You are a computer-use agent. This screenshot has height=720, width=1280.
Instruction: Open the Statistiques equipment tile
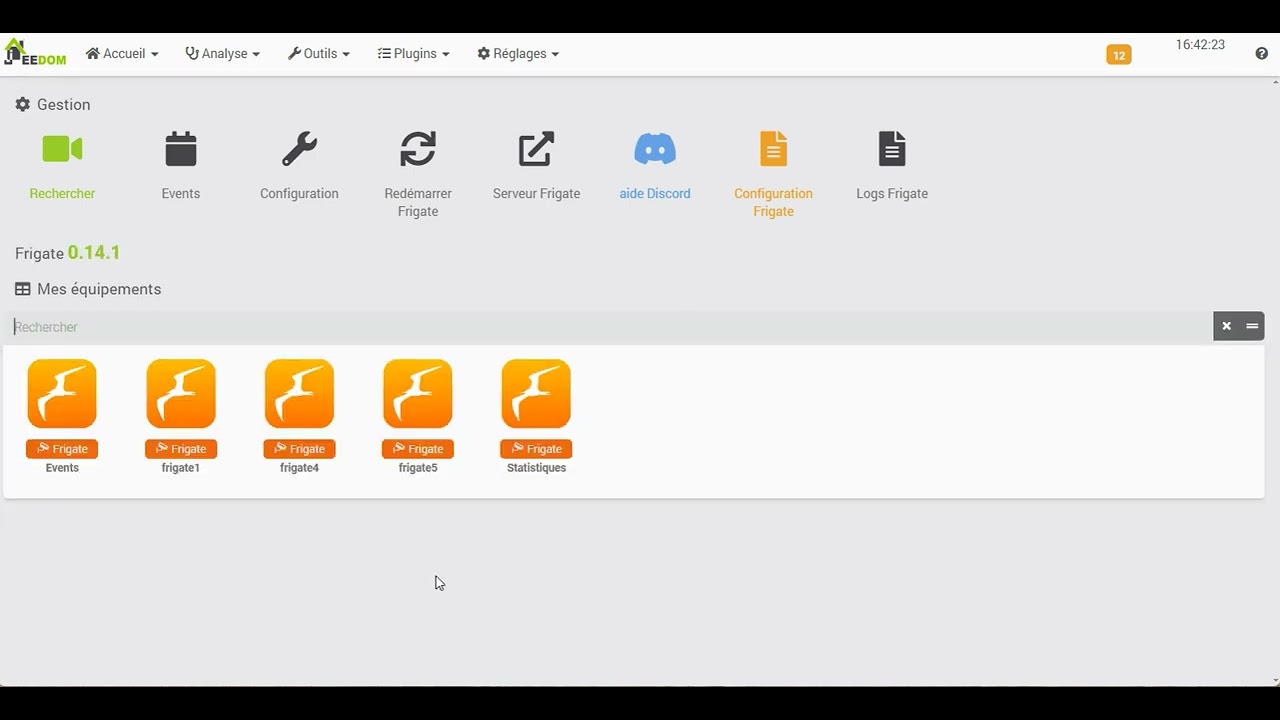[536, 416]
